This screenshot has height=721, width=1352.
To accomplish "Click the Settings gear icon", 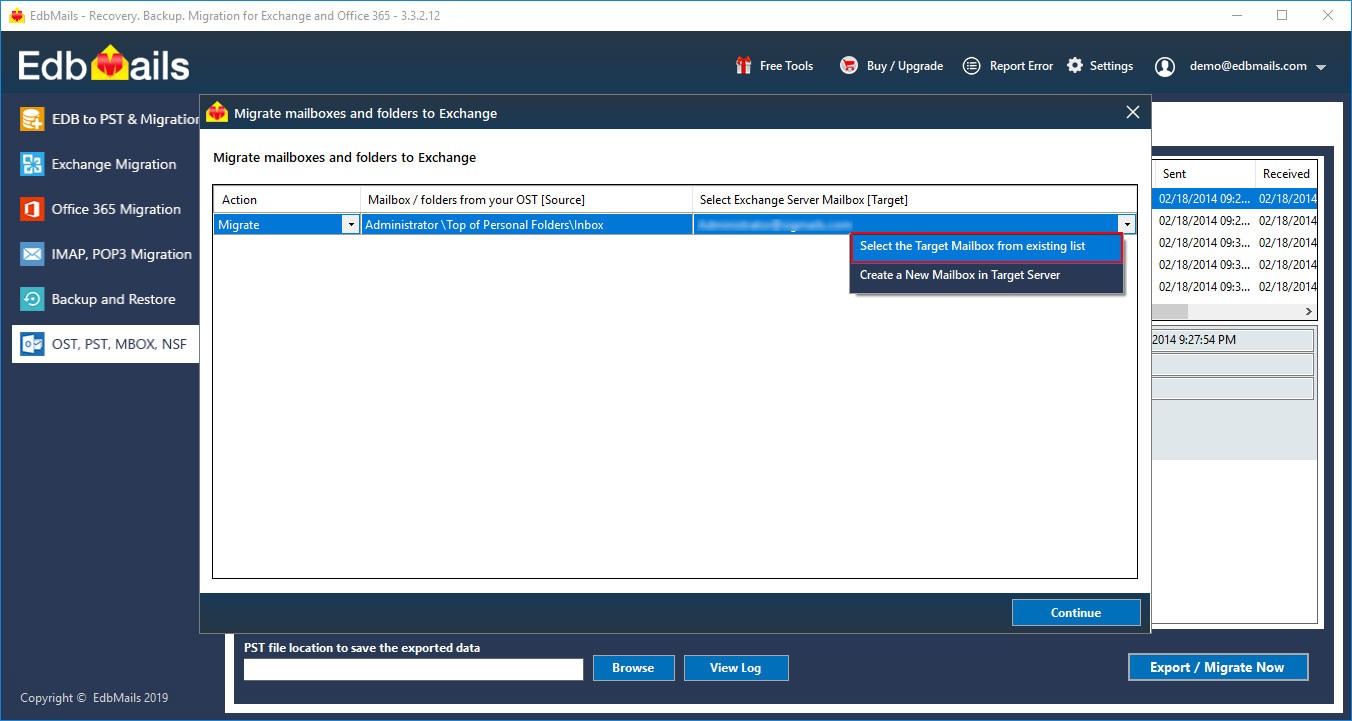I will [1075, 66].
